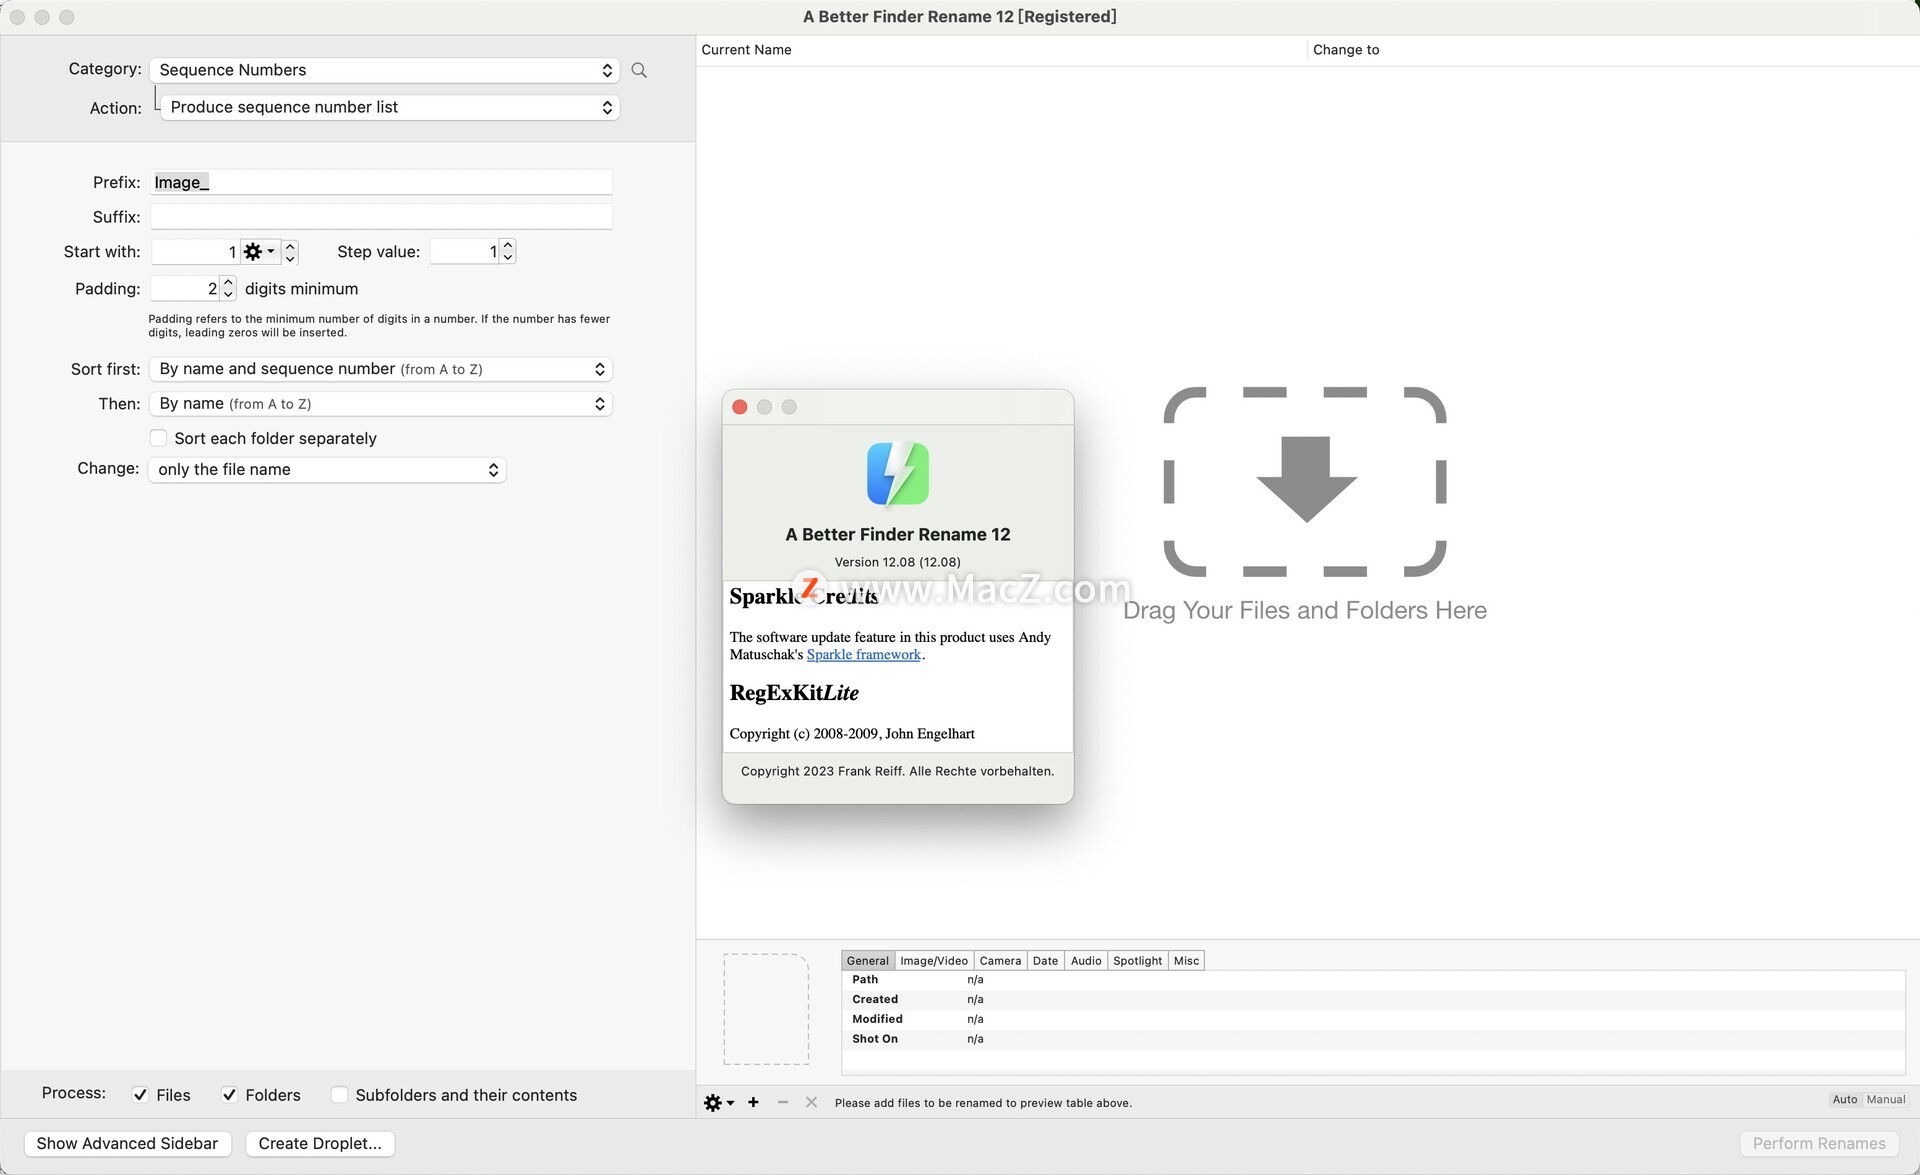Uncheck the Folders process checkbox
The image size is (1920, 1175).
coord(229,1095)
